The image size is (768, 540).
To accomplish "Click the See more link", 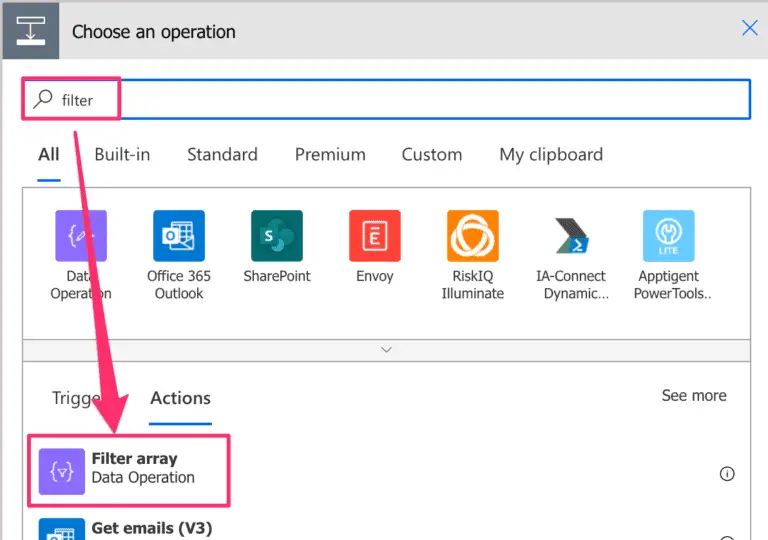I will [694, 396].
